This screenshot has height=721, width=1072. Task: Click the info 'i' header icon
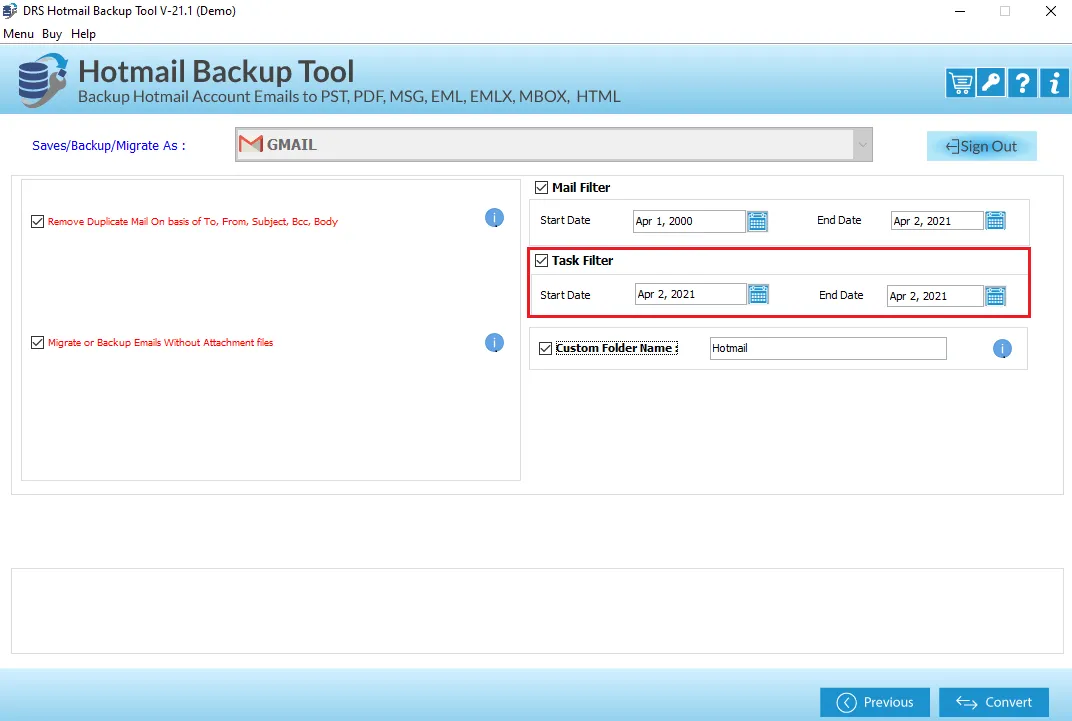(x=1054, y=83)
